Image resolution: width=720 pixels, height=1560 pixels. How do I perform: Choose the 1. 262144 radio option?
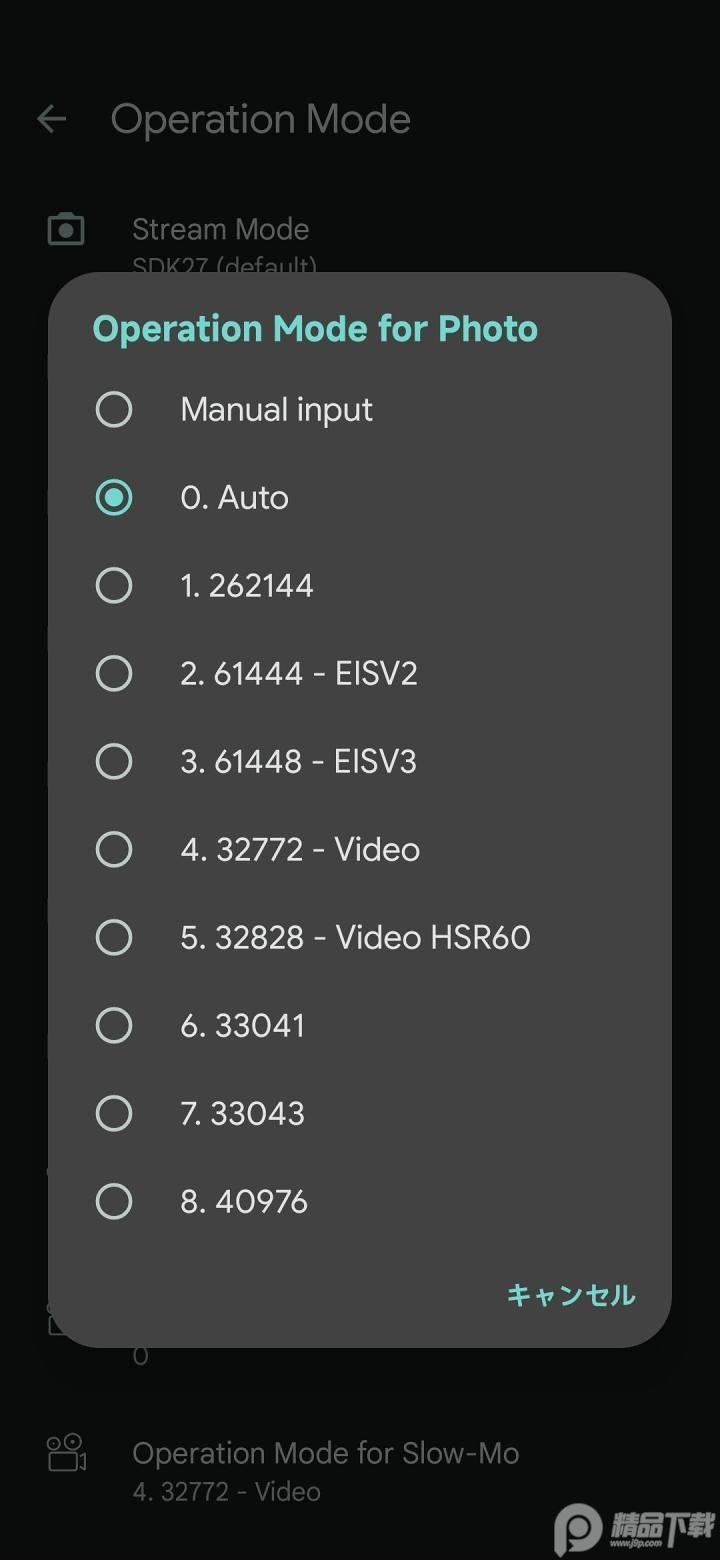[x=113, y=585]
